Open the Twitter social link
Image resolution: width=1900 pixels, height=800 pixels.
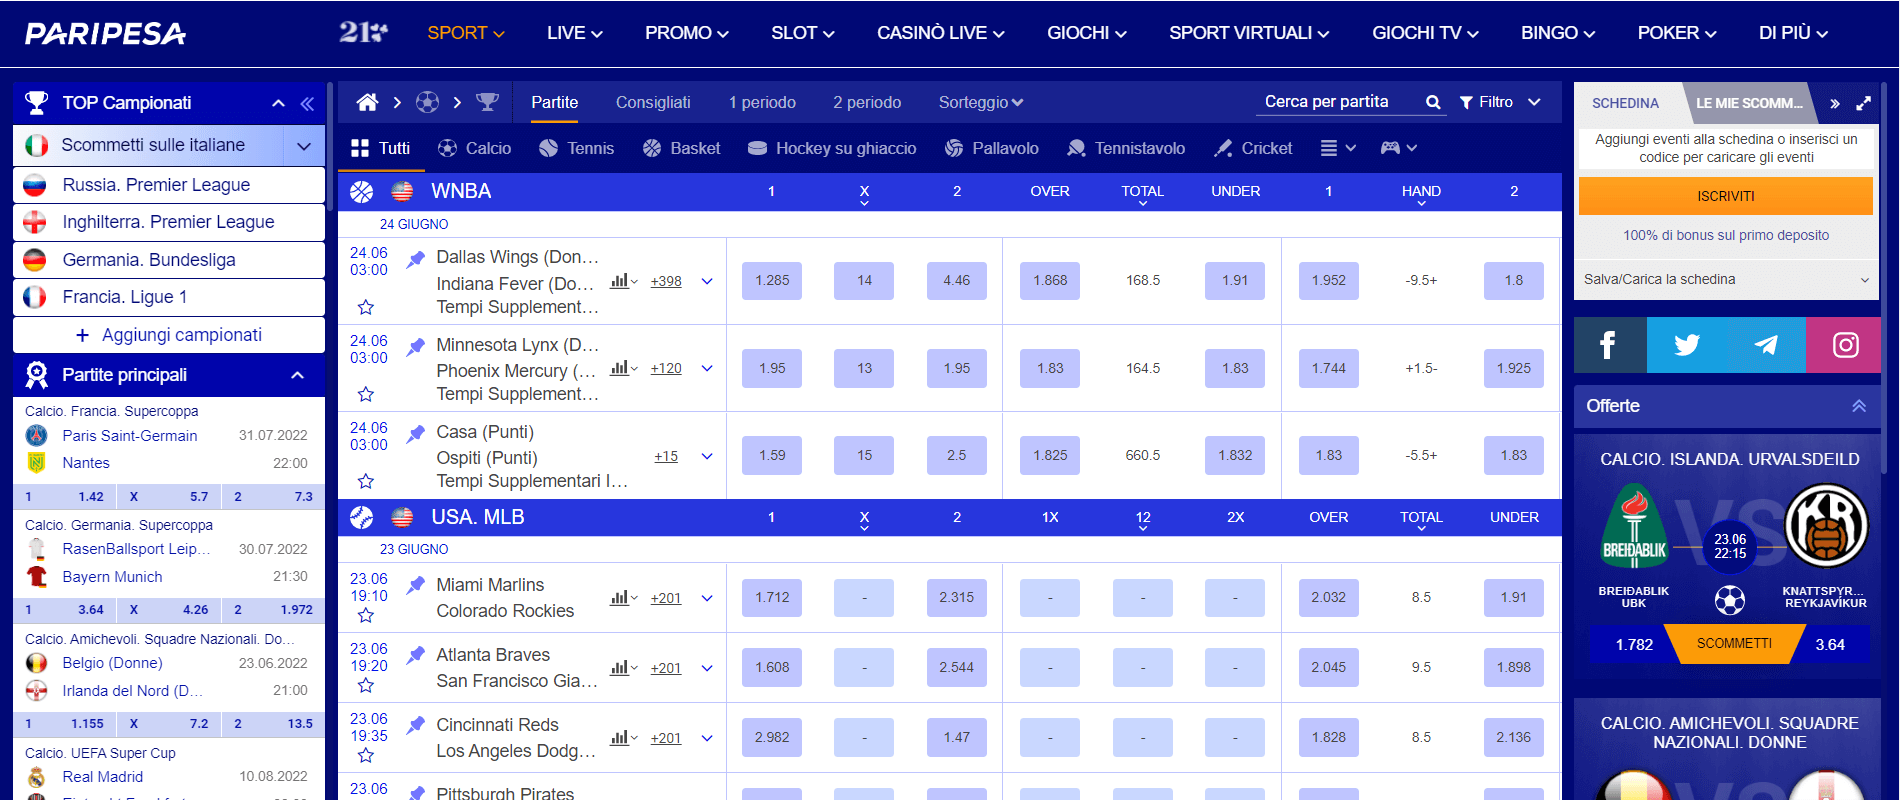point(1687,345)
